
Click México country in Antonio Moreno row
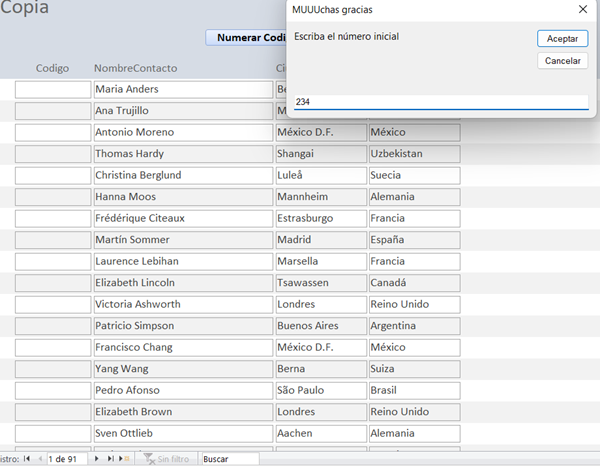(x=414, y=132)
